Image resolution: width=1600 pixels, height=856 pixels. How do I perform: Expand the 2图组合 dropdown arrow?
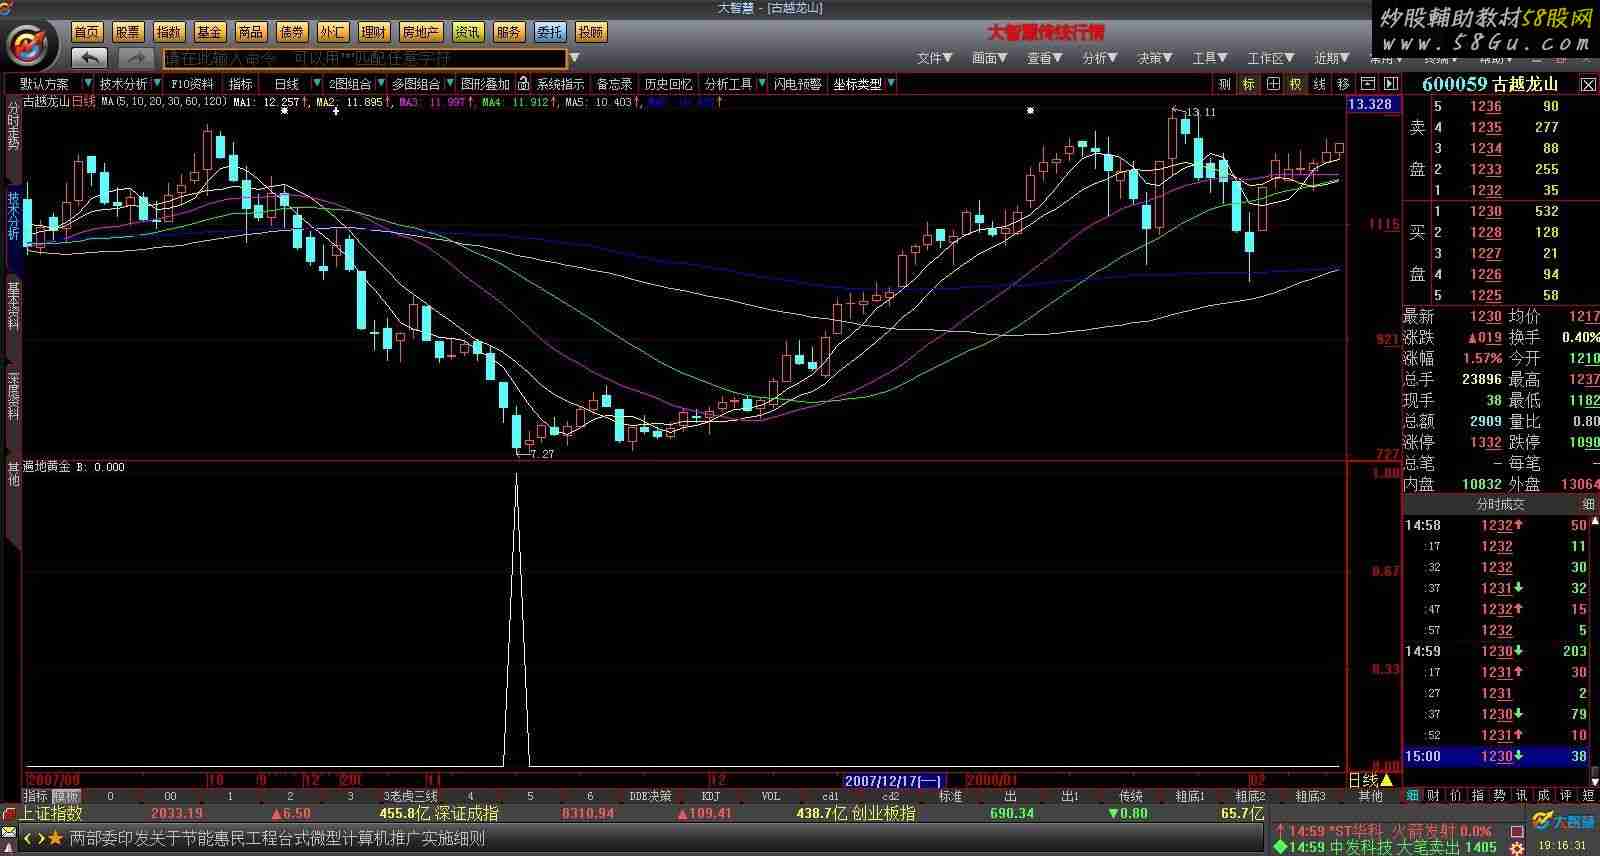[381, 84]
